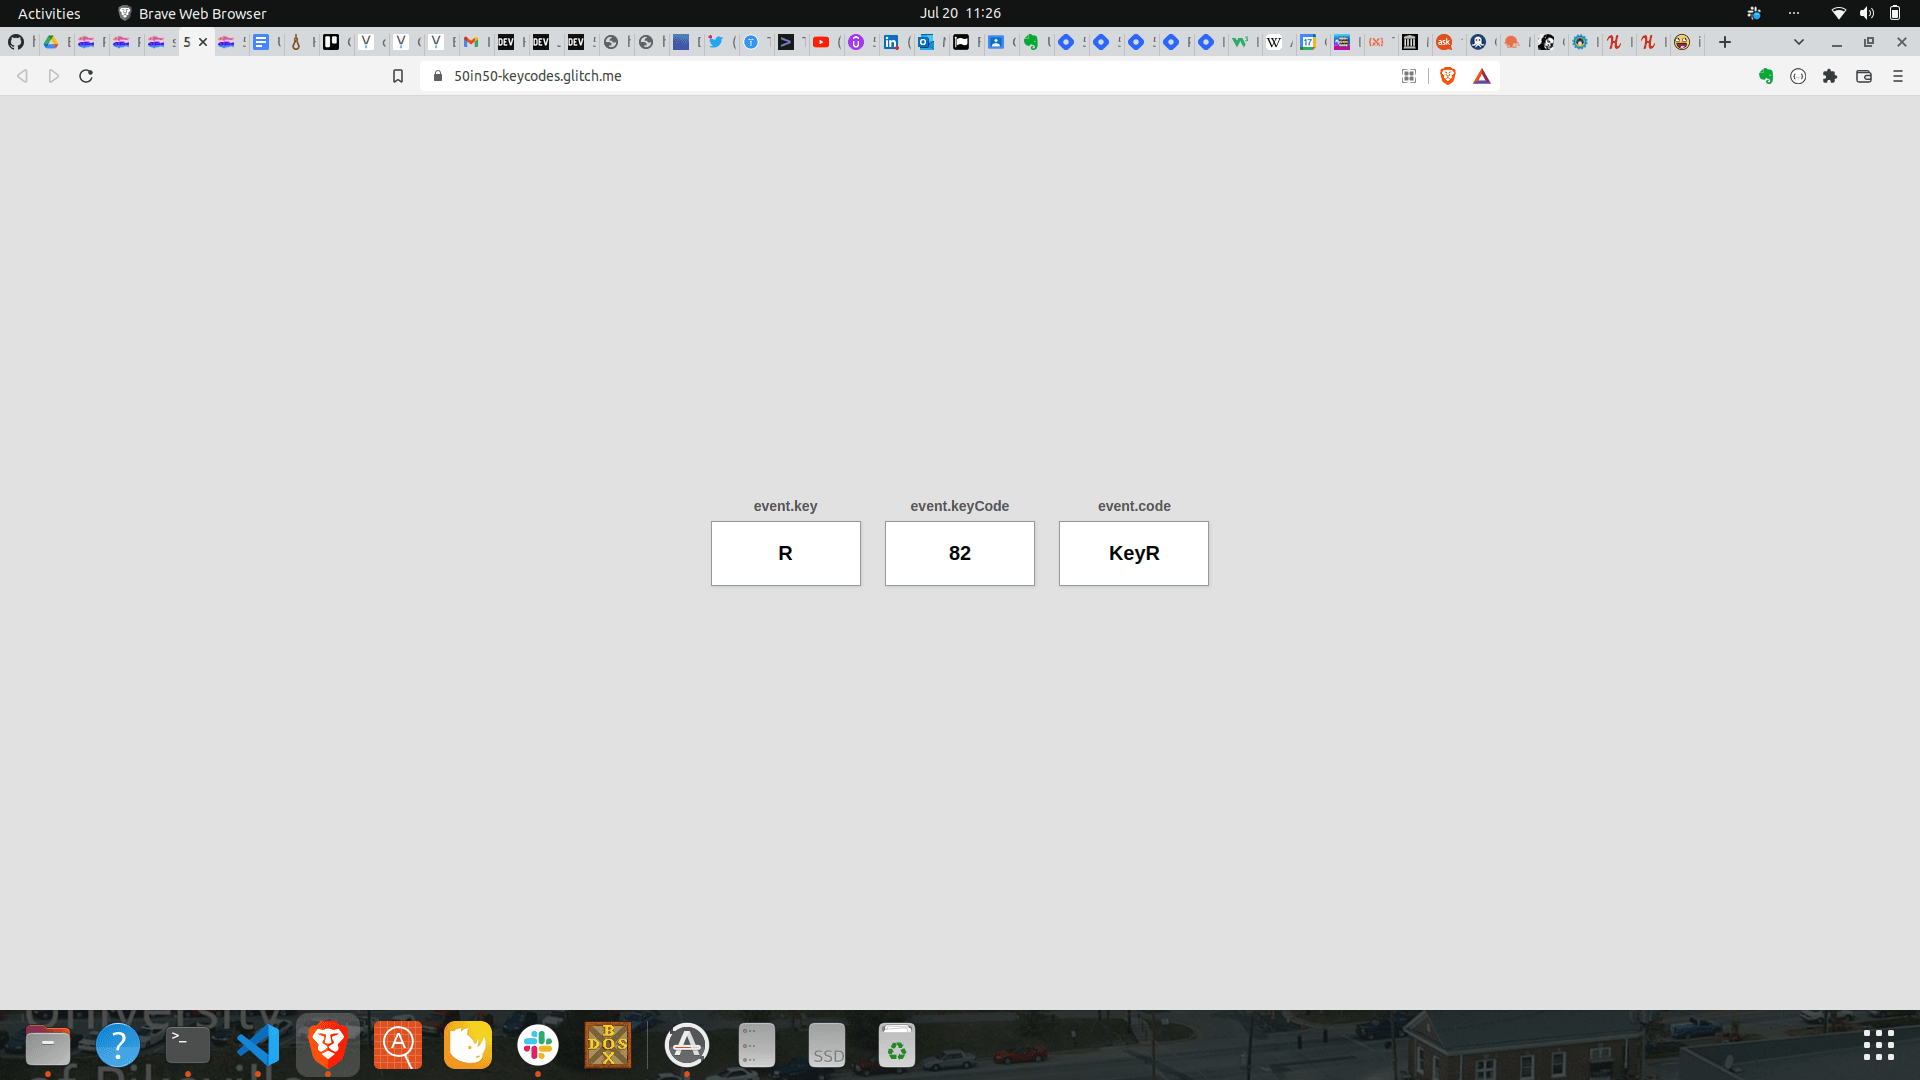The height and width of the screenshot is (1080, 1920).
Task: Close the active 50in50 tab
Action: 203,42
